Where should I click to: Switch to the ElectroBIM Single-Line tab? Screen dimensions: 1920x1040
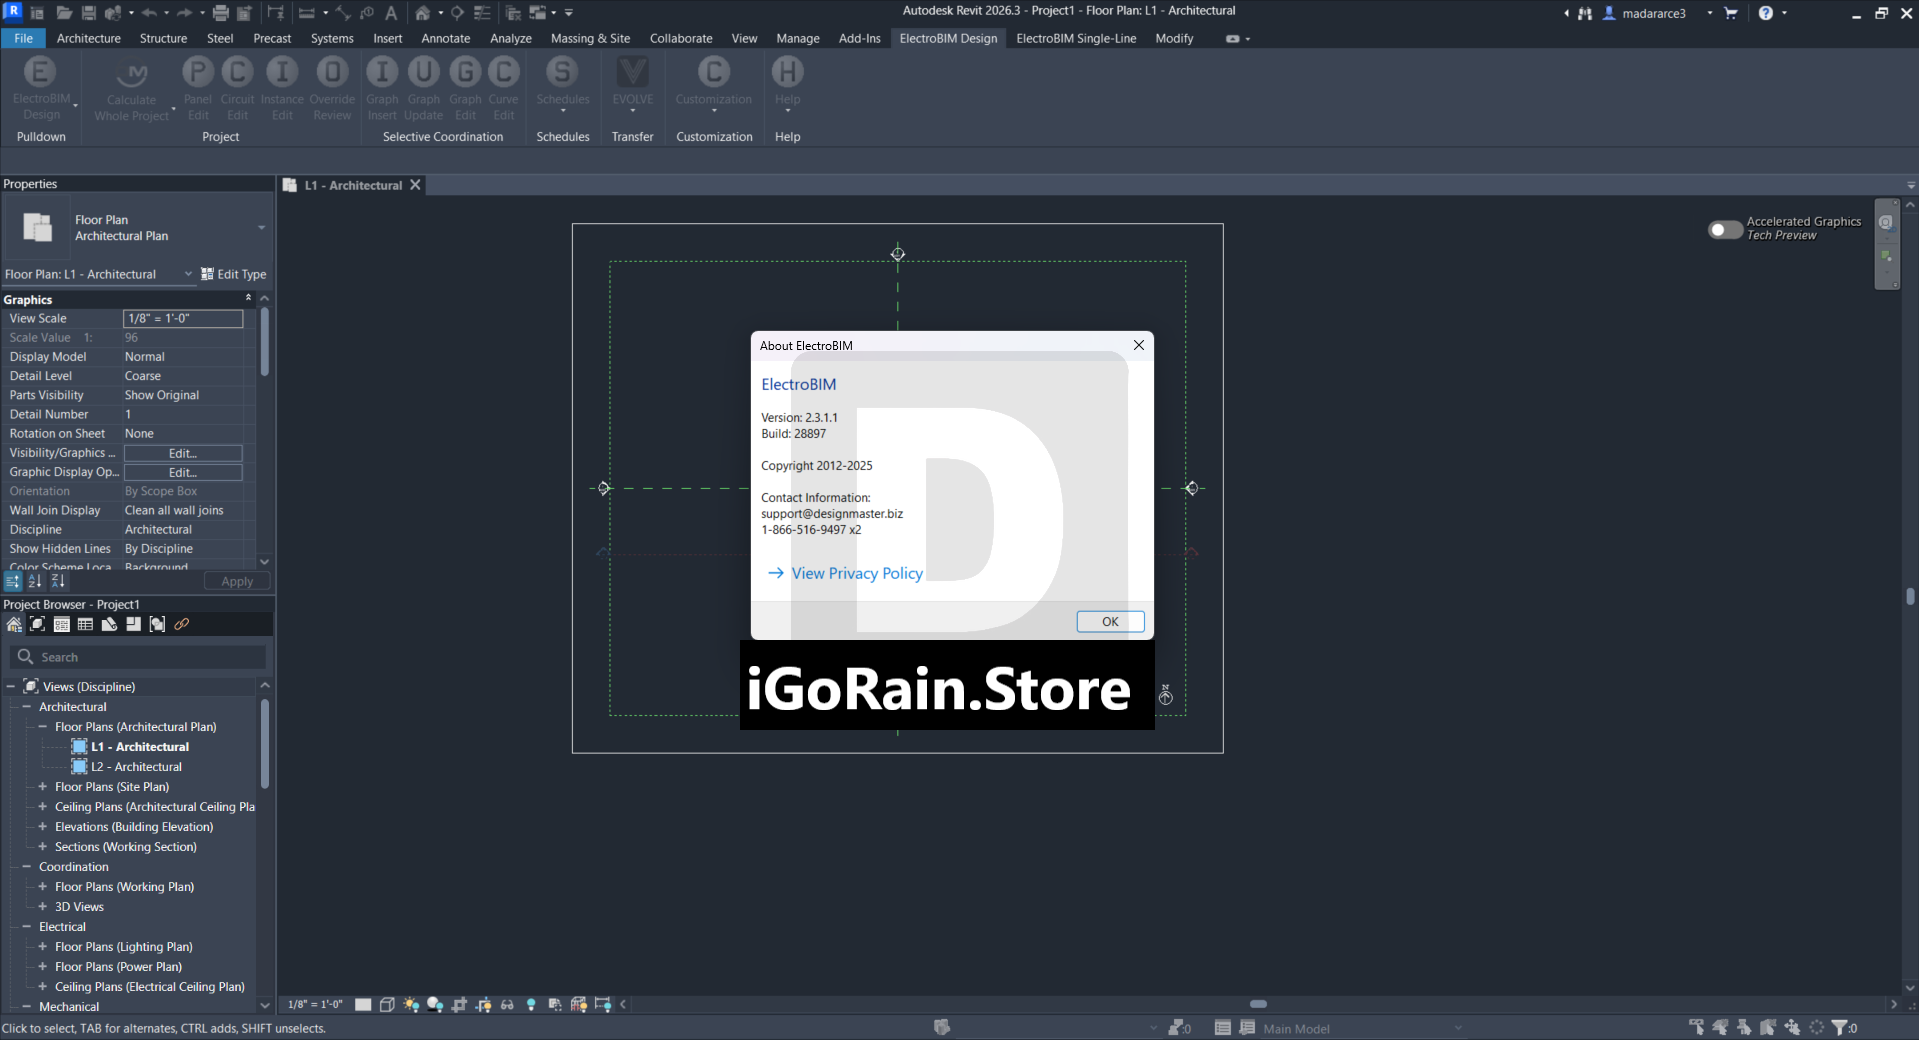click(x=1076, y=38)
